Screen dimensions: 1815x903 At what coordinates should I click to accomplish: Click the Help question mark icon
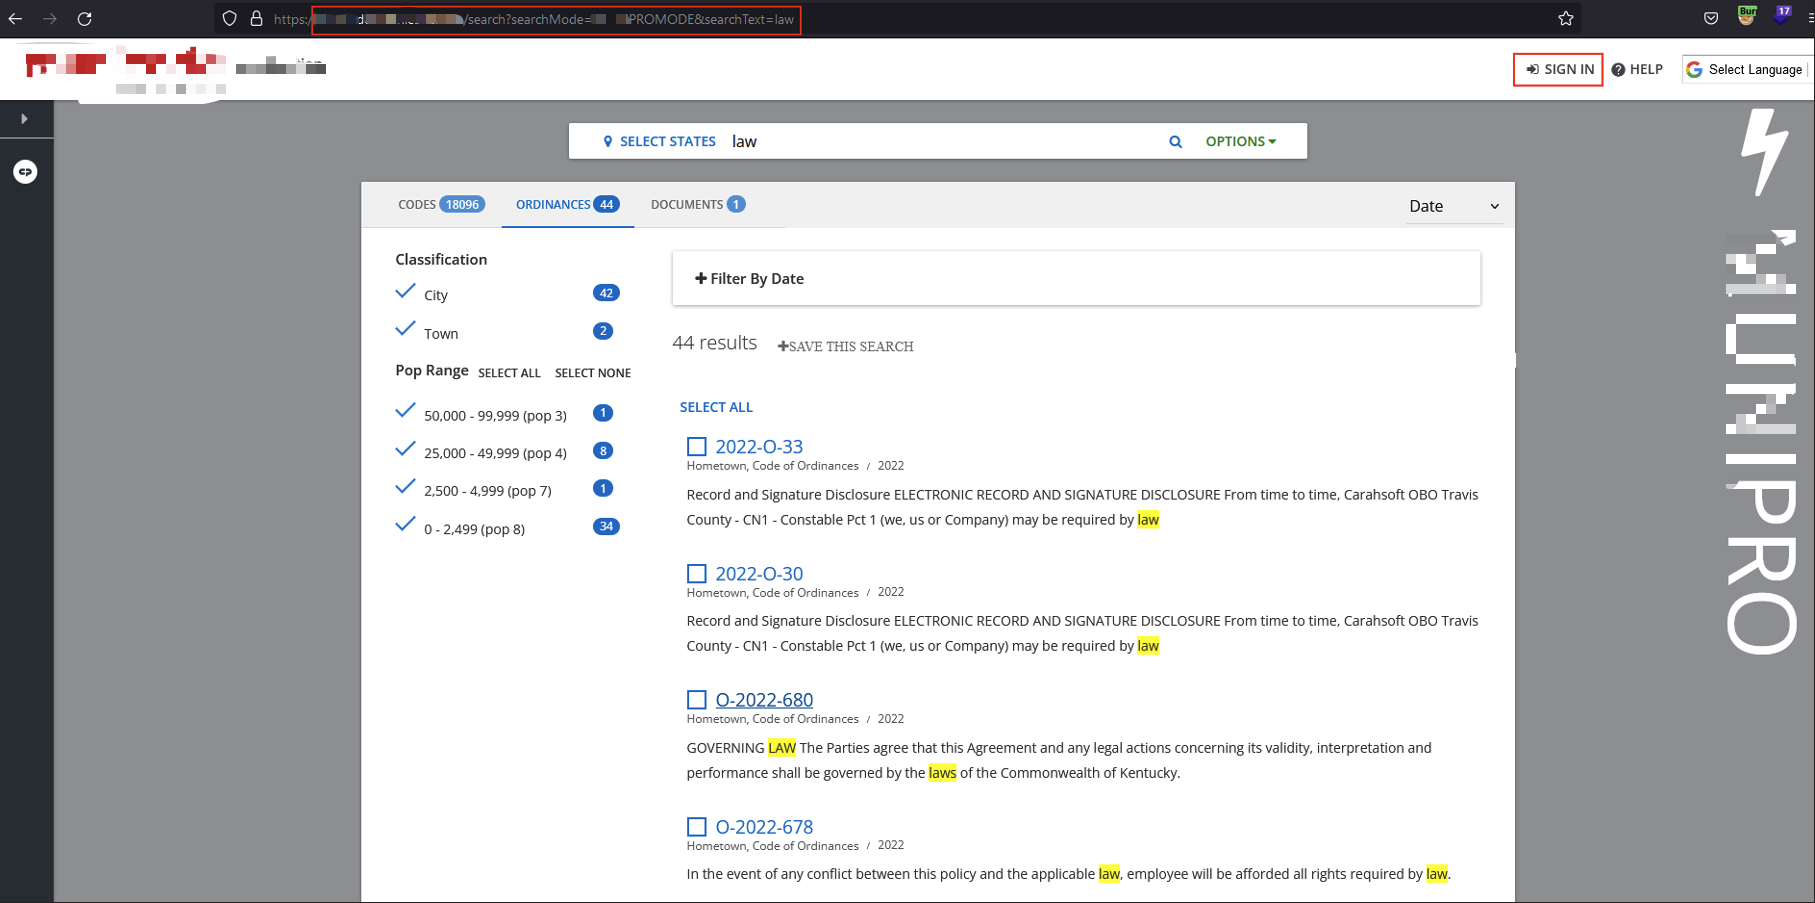1618,70
